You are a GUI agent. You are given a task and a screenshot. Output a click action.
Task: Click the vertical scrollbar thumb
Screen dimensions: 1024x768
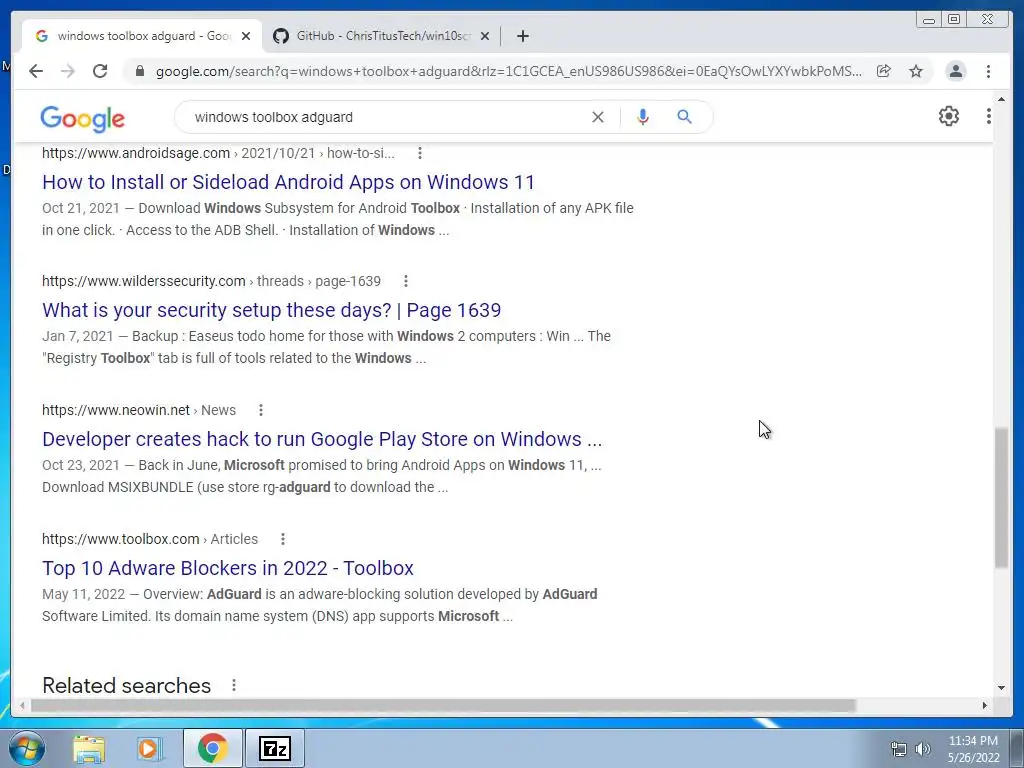pos(1001,498)
